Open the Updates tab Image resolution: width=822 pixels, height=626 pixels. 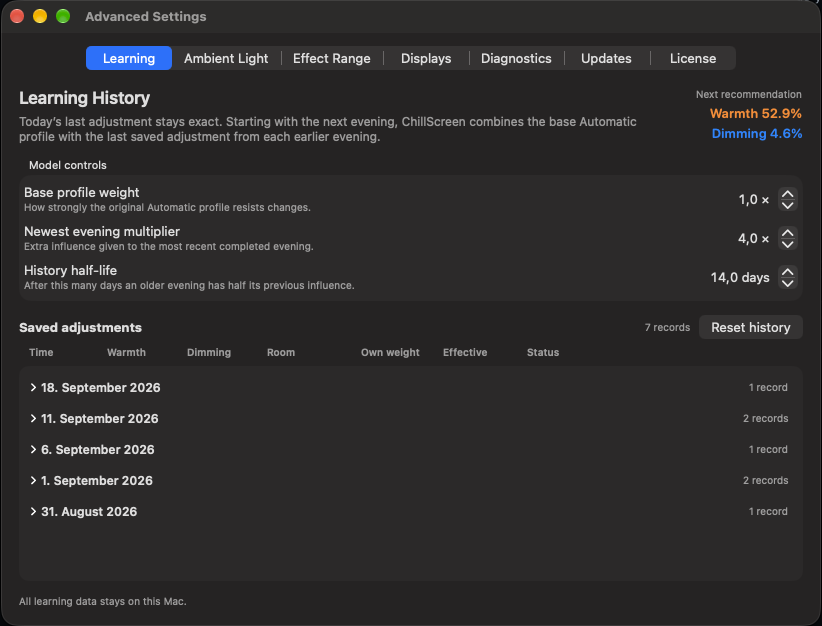[x=607, y=58]
